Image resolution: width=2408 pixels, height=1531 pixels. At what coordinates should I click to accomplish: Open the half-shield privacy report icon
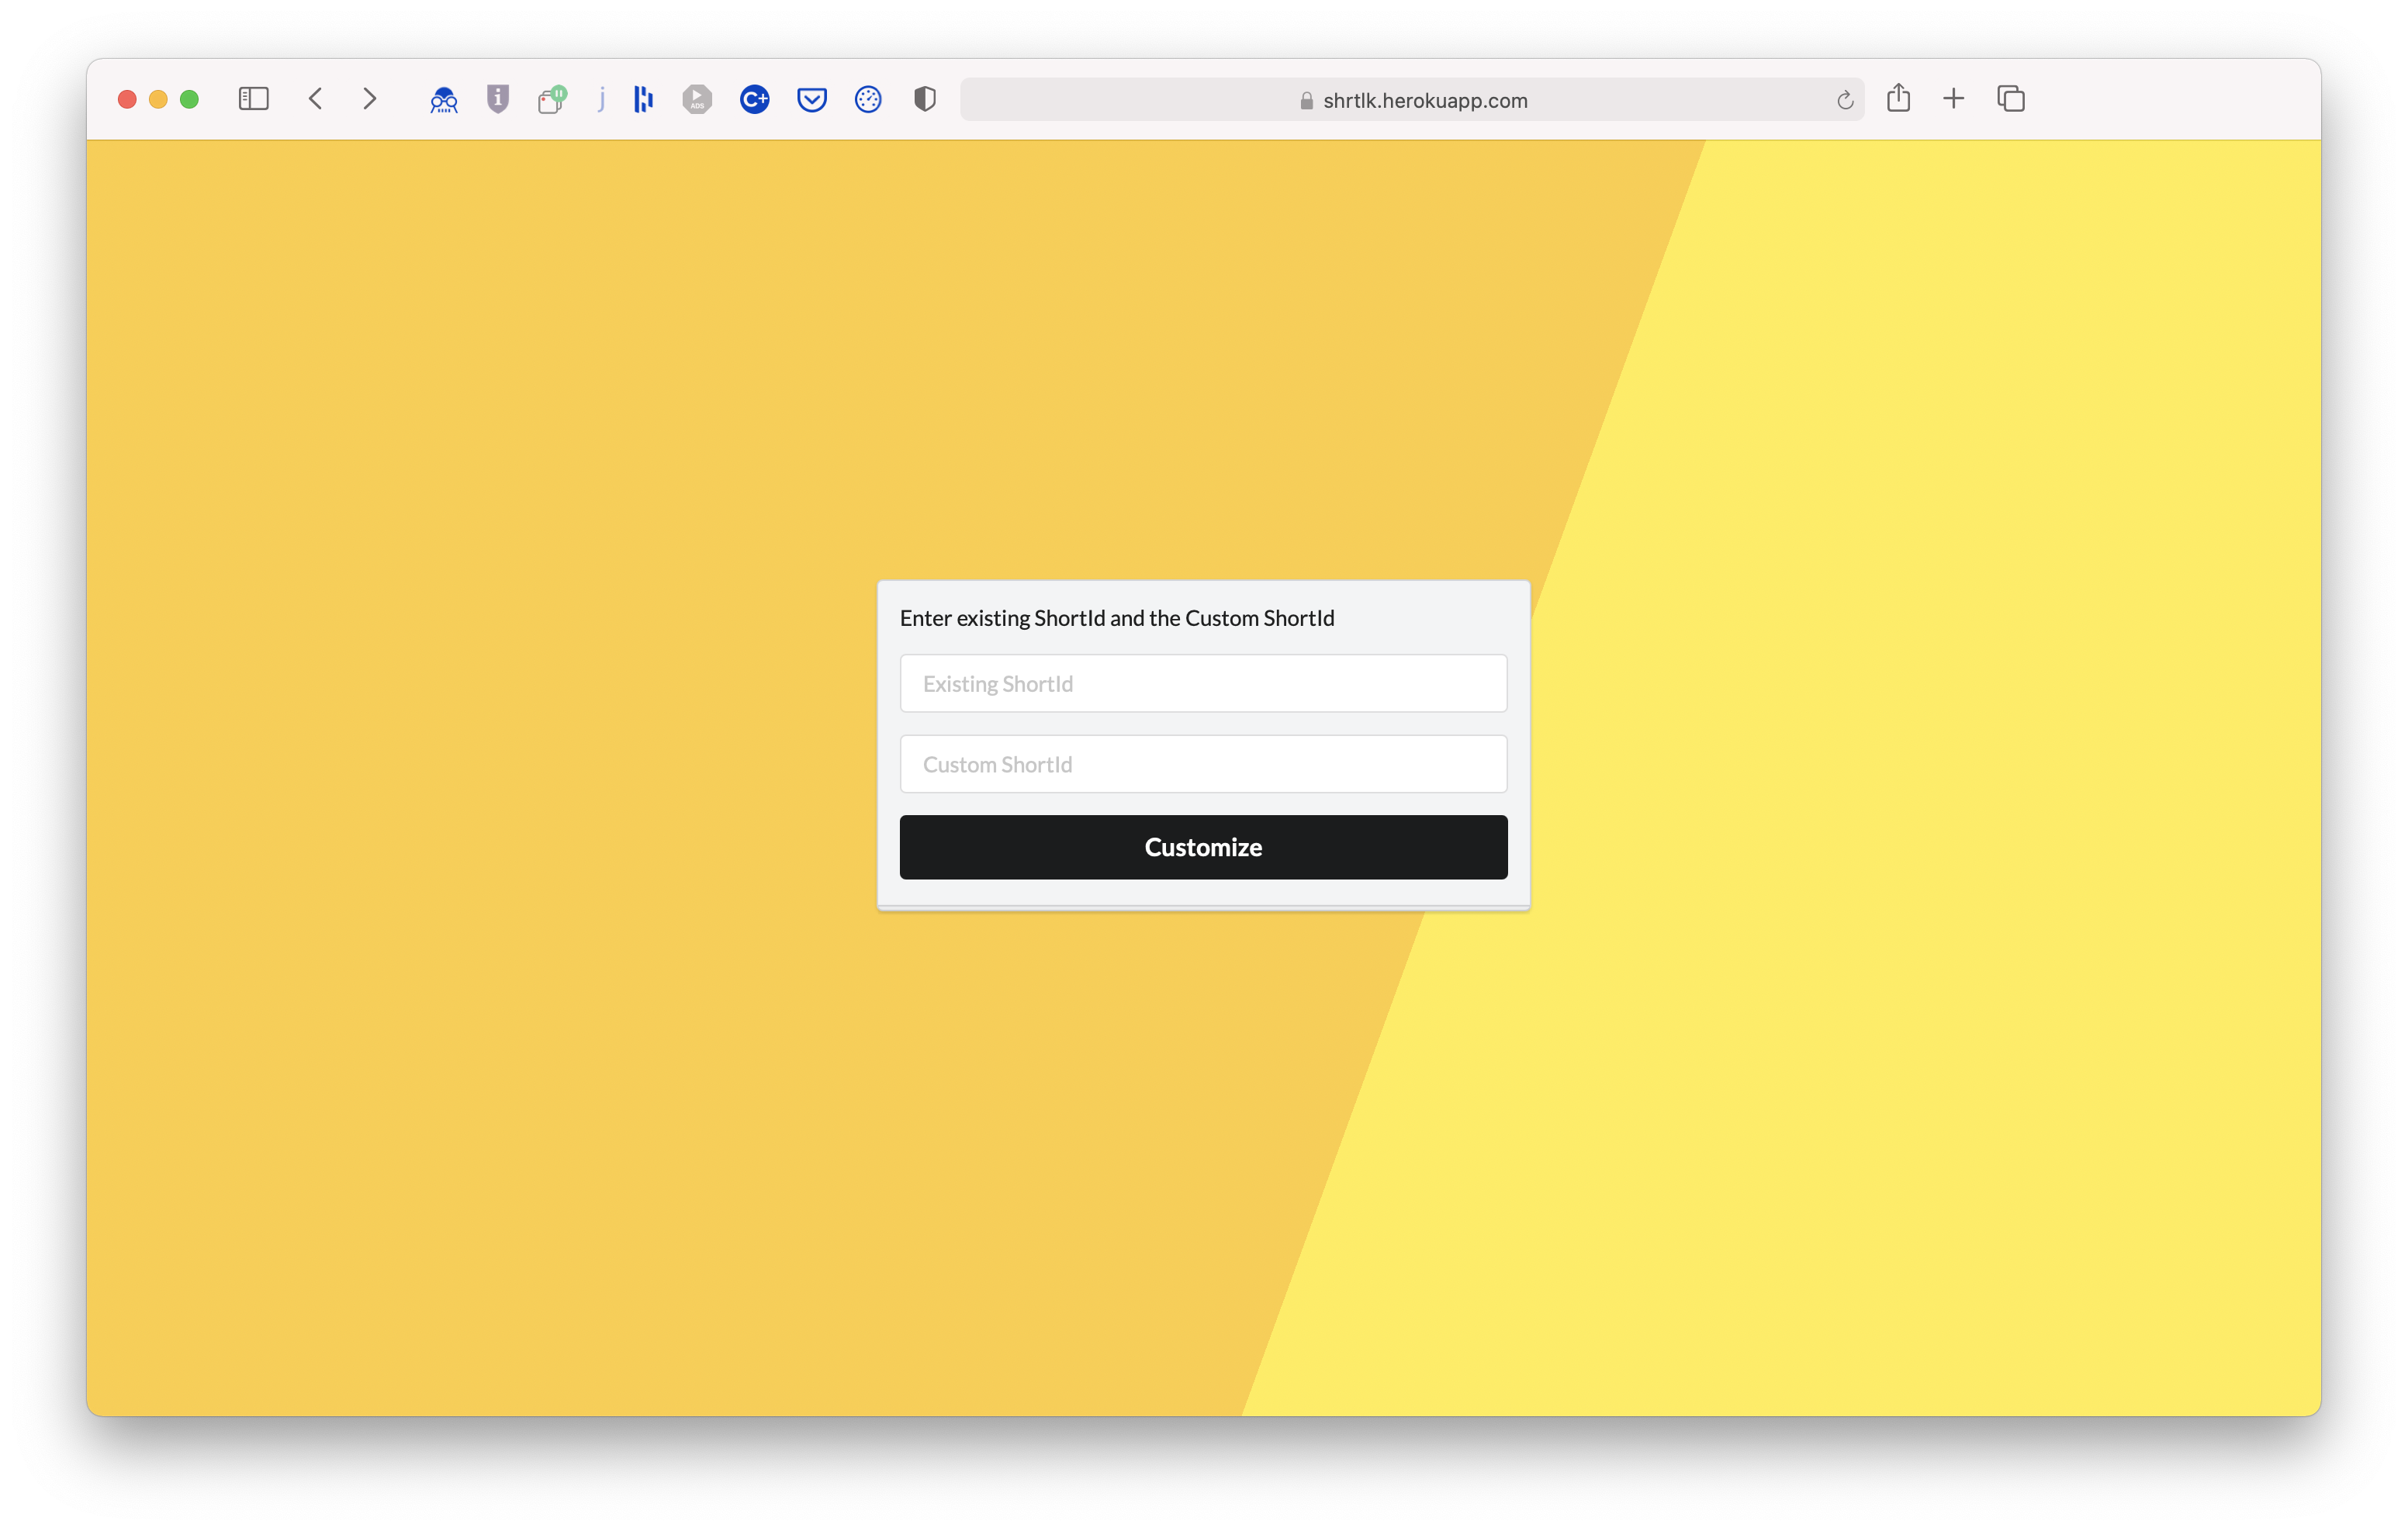click(x=925, y=99)
